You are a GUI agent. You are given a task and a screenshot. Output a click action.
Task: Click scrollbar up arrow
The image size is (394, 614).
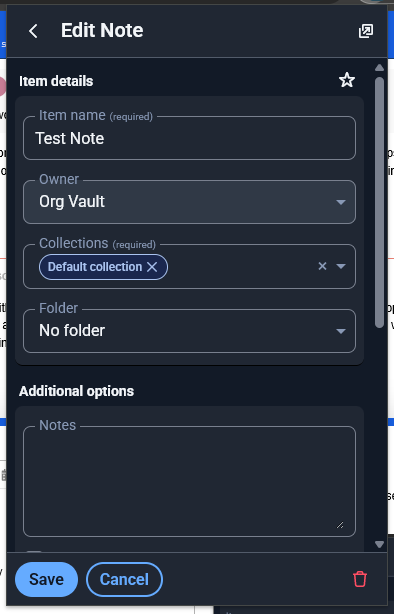pos(379,68)
